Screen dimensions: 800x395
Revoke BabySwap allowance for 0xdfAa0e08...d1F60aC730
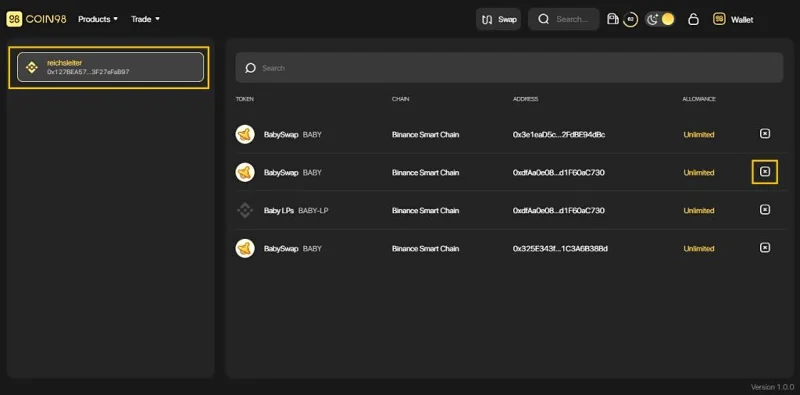click(x=765, y=171)
